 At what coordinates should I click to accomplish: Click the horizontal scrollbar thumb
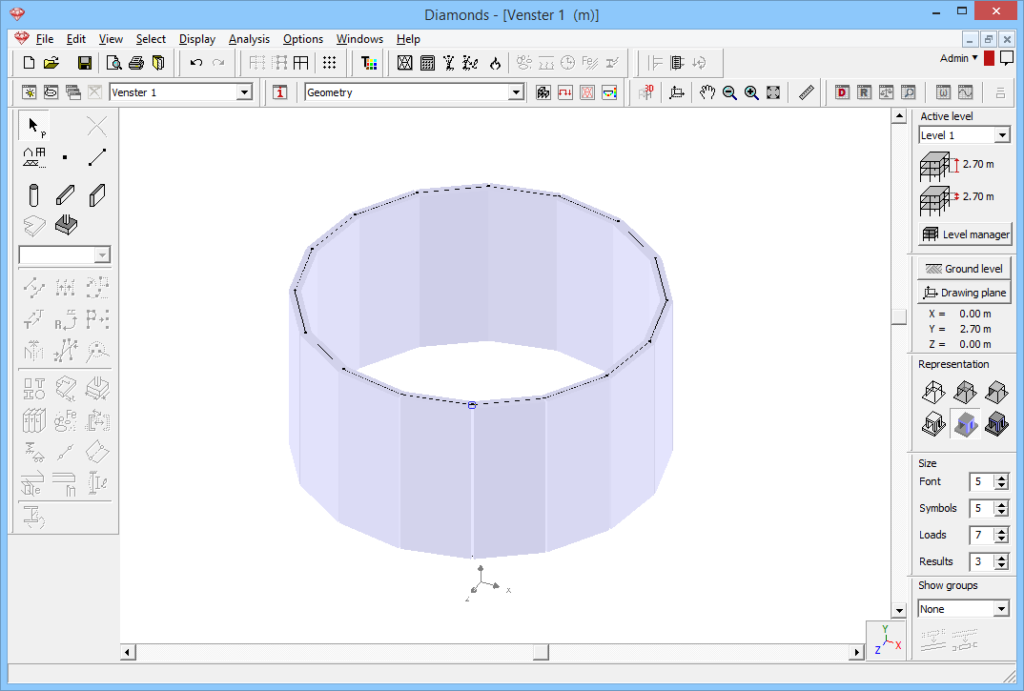pyautogui.click(x=541, y=652)
